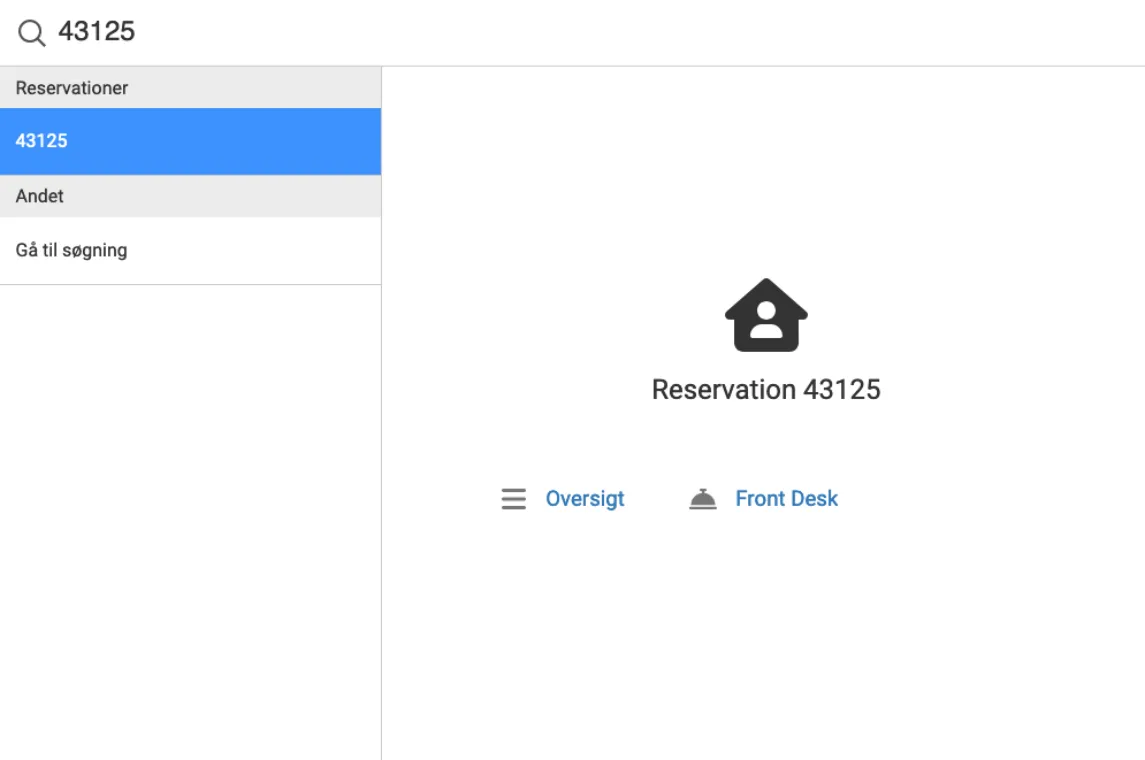This screenshot has height=760, width=1145.
Task: Open the Oversigt link
Action: pyautogui.click(x=585, y=498)
